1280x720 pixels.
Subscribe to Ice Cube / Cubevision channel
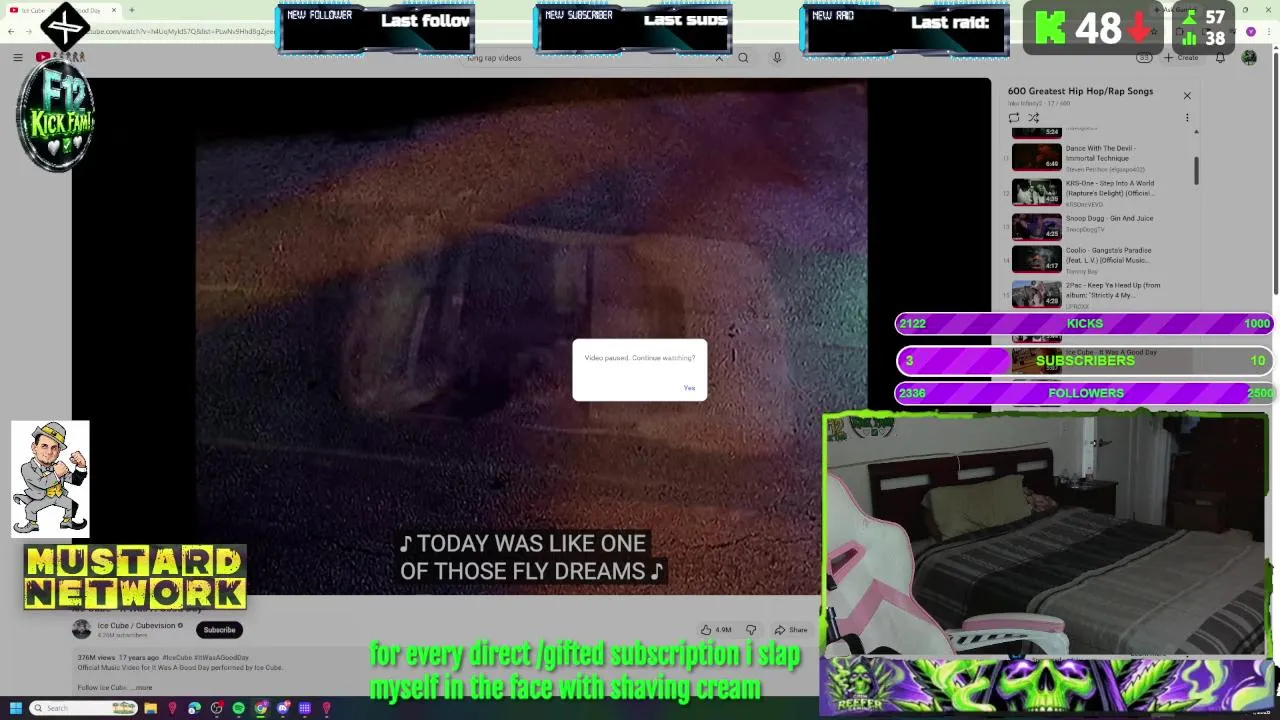click(x=219, y=630)
